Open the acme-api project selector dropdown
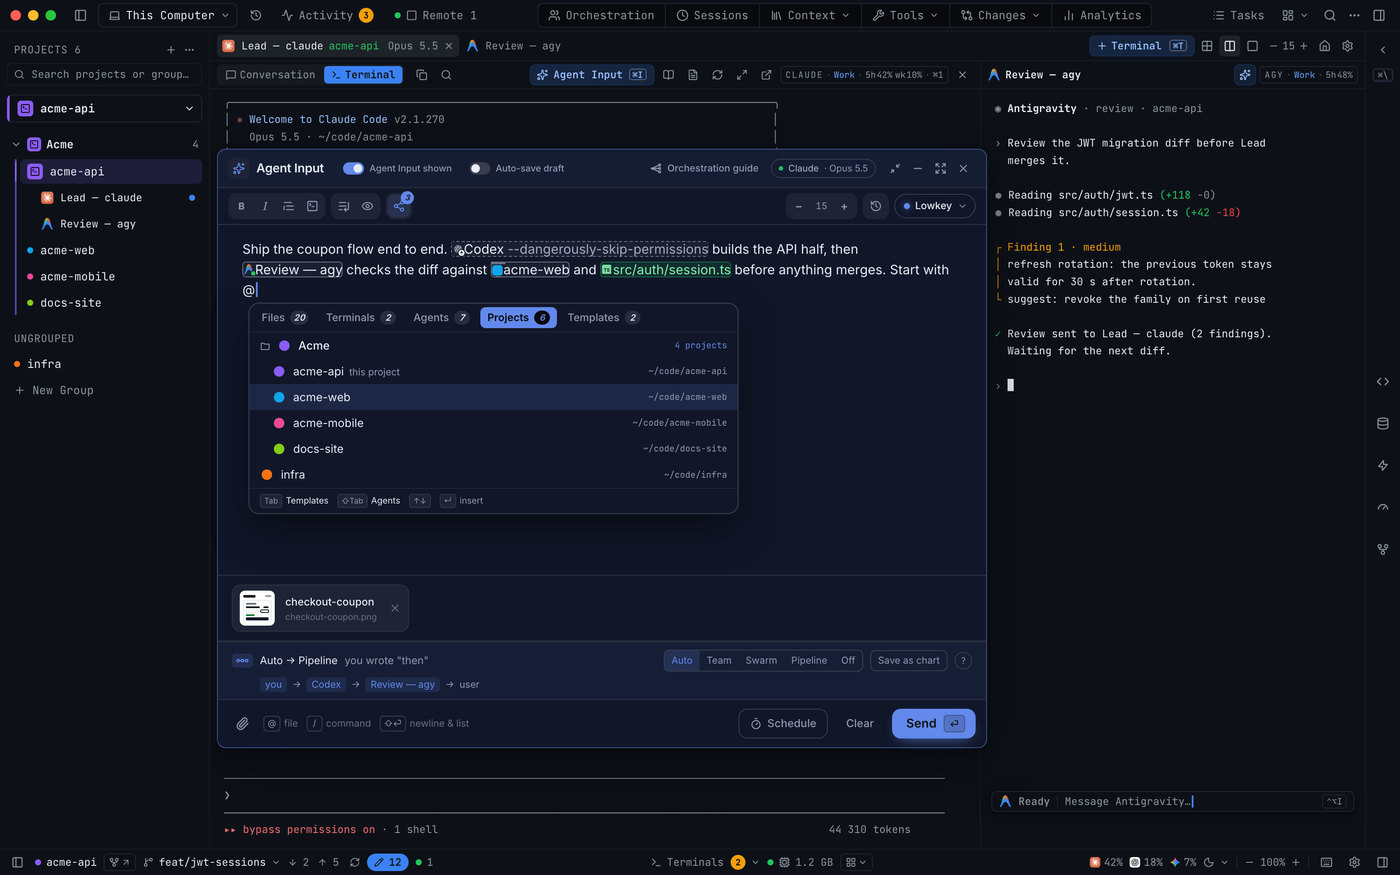This screenshot has width=1400, height=875. point(105,108)
